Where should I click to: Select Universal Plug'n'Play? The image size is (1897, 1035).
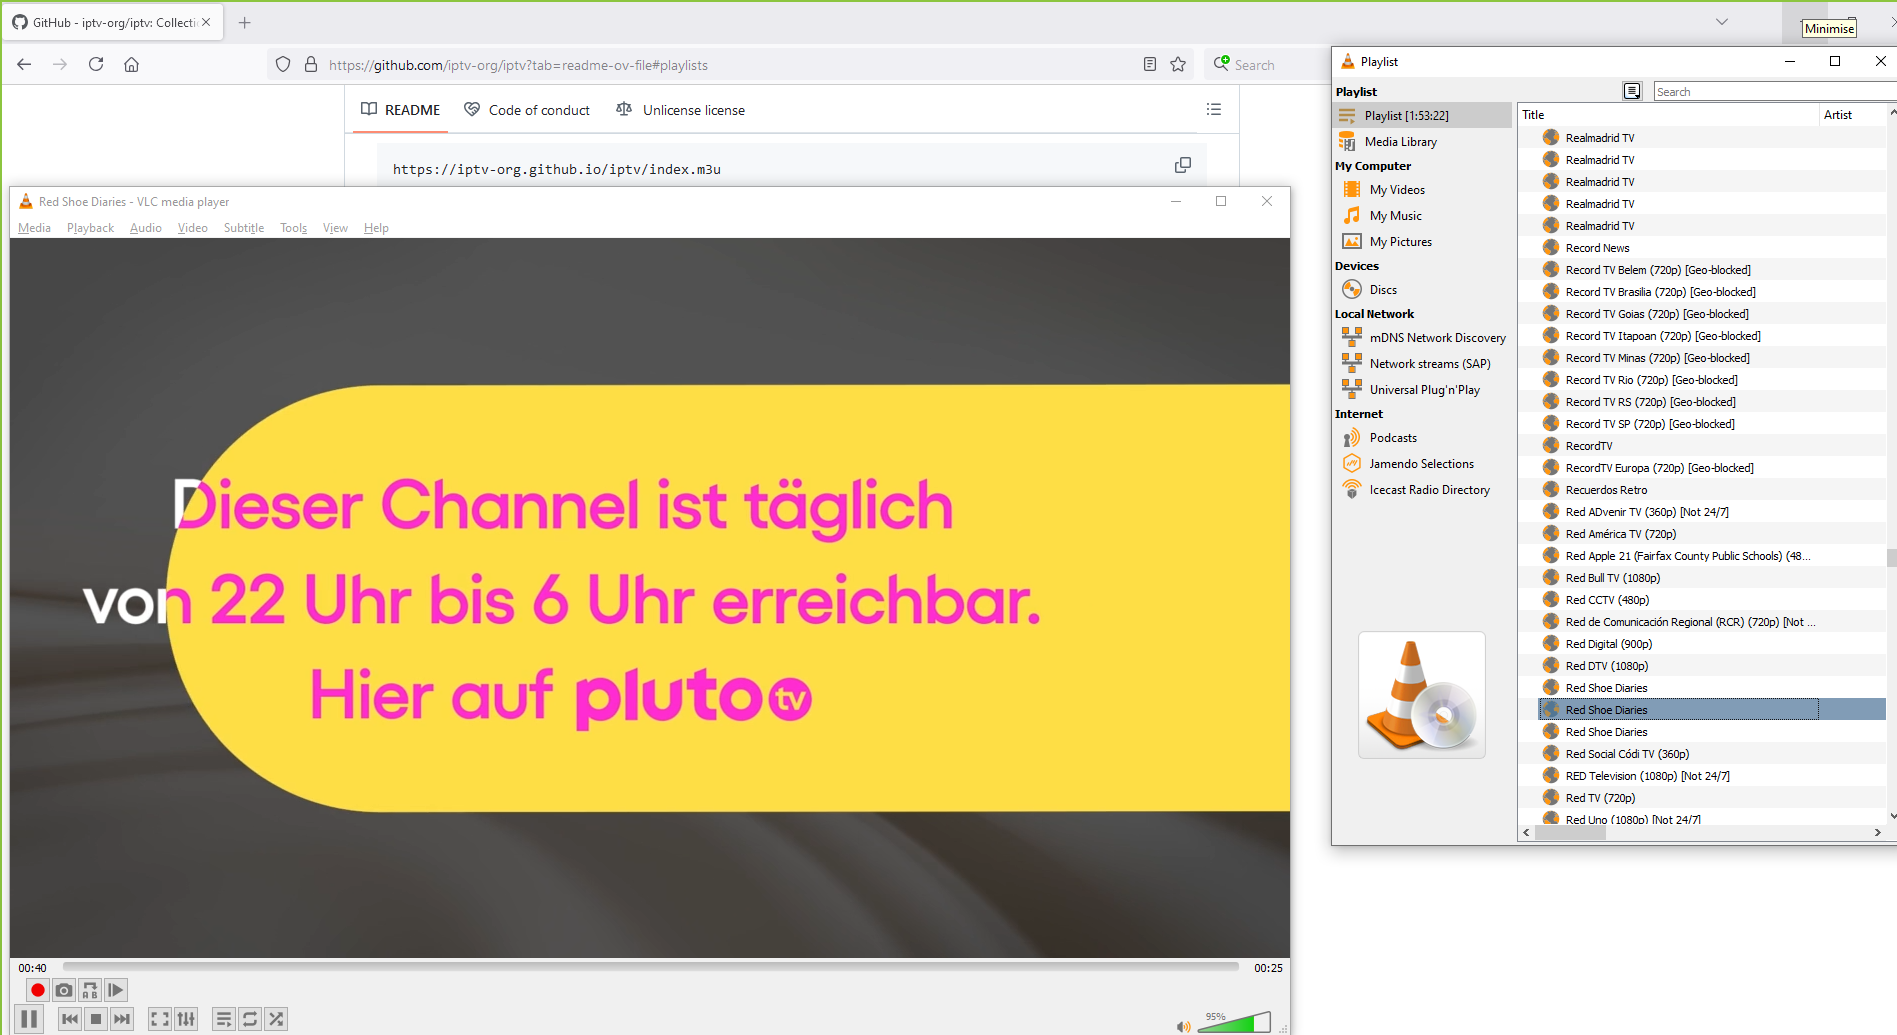[x=1423, y=390]
